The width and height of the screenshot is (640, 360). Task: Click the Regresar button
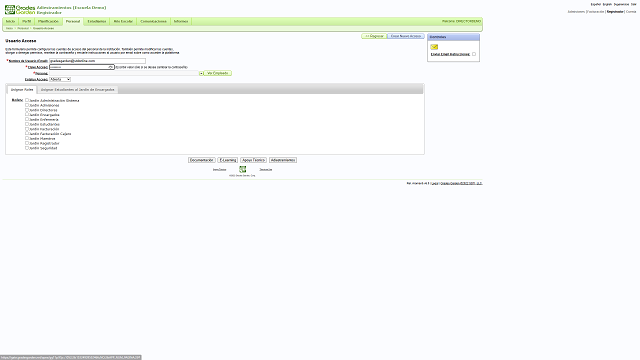point(374,36)
